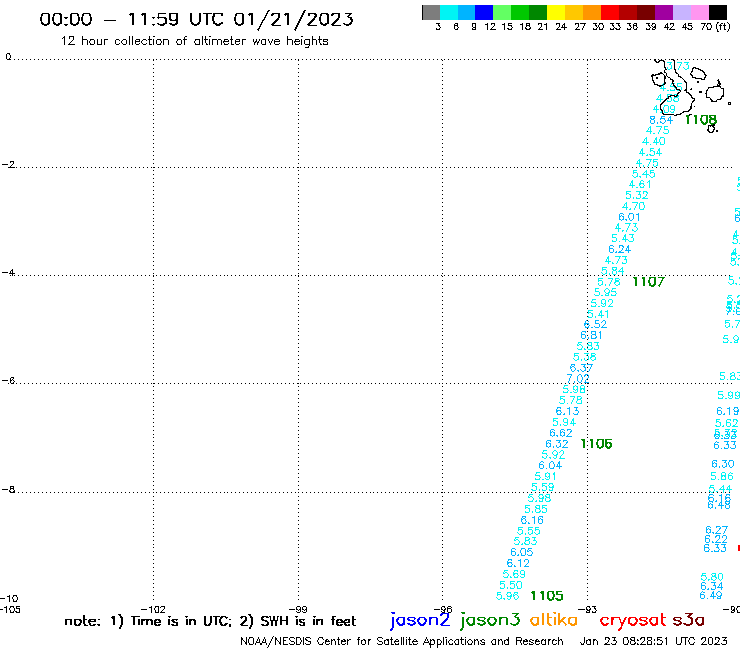Click the 6.01 wave height value
The width and height of the screenshot is (740, 650).
(x=630, y=217)
